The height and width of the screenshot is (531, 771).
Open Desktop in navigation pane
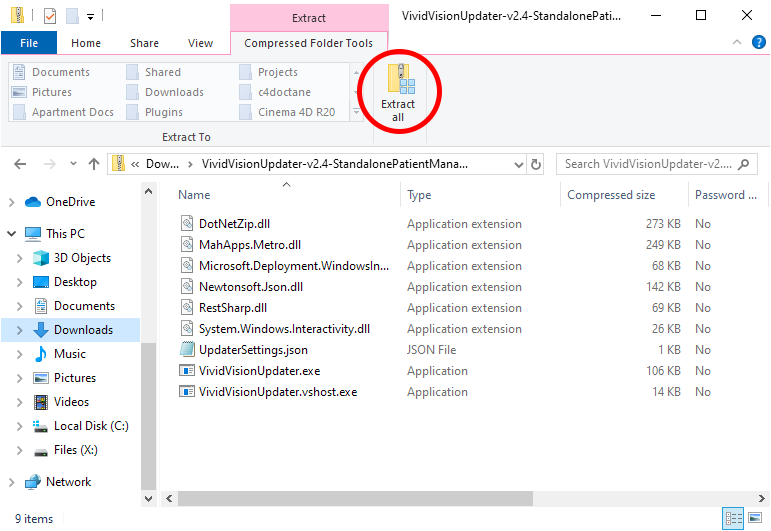(64, 282)
